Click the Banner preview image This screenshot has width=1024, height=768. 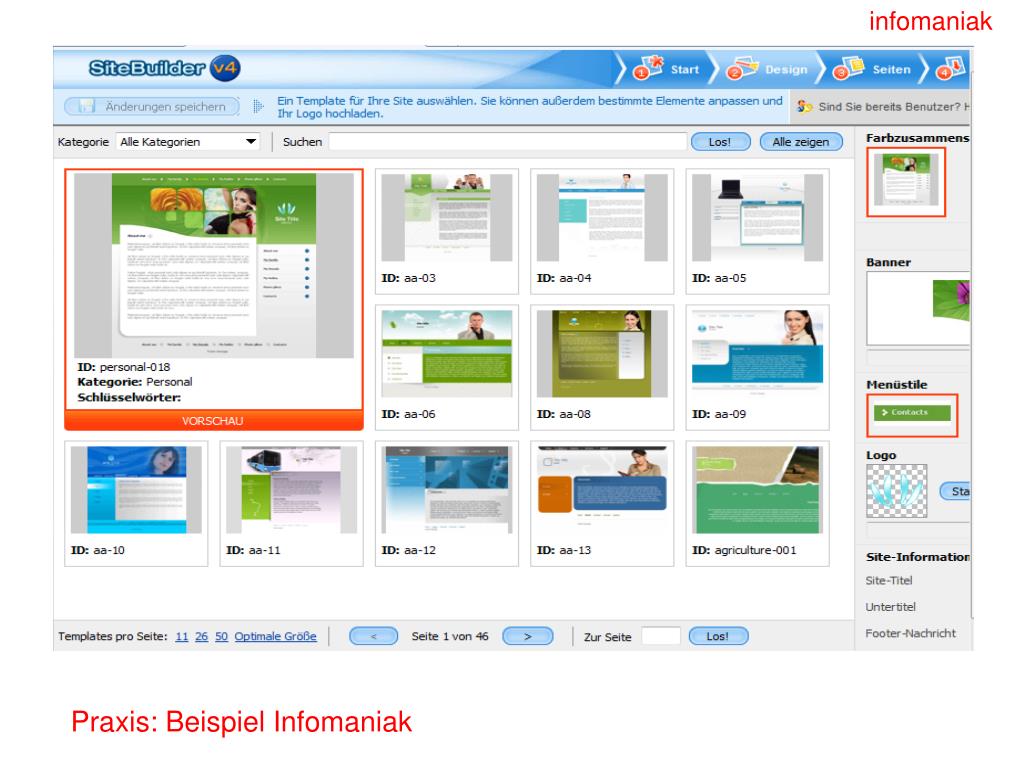click(918, 308)
